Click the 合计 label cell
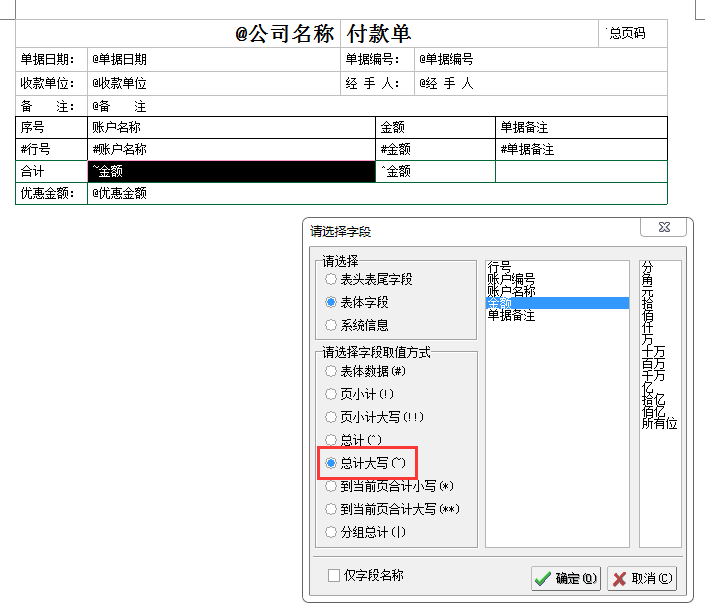The image size is (705, 611). (x=51, y=171)
